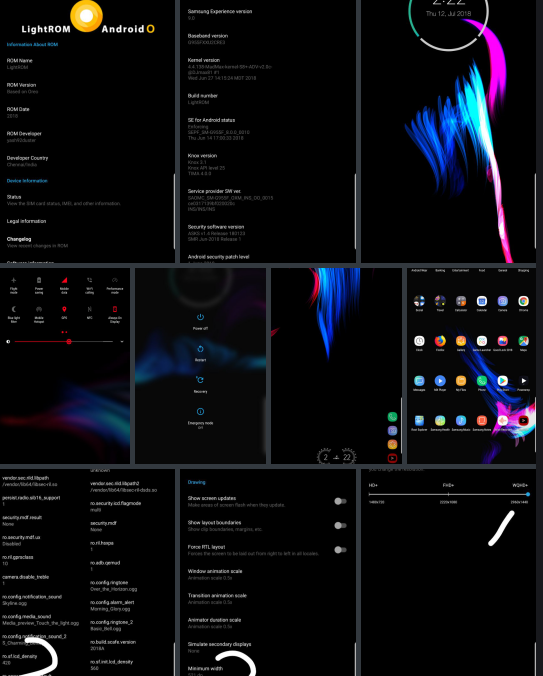Open Transition animation scale option
Image resolution: width=543 pixels, height=676 pixels.
coord(267,598)
